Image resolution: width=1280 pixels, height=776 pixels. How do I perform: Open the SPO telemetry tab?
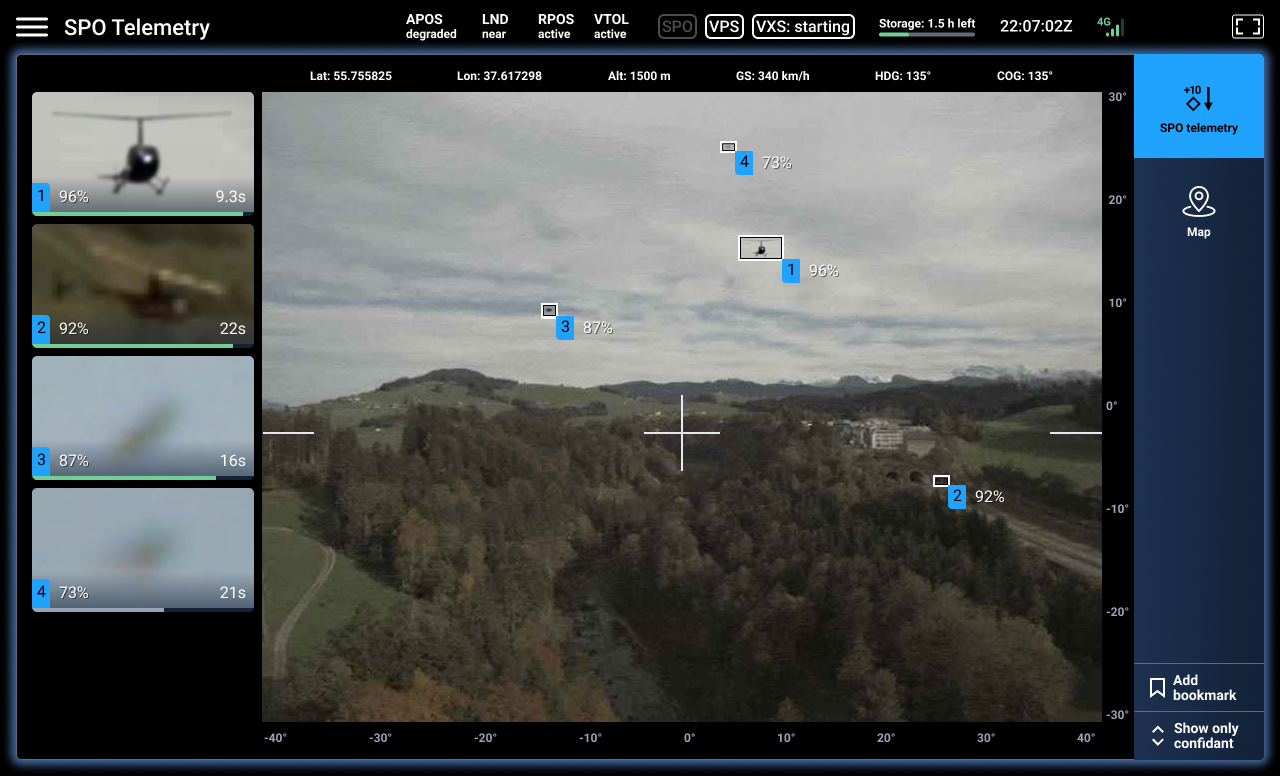pos(1198,107)
